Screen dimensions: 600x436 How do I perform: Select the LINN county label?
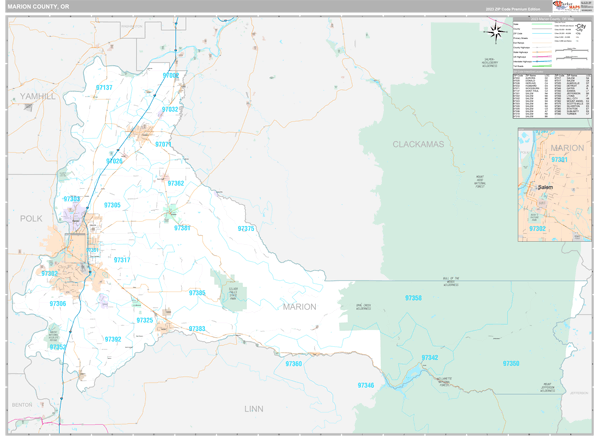(x=253, y=408)
